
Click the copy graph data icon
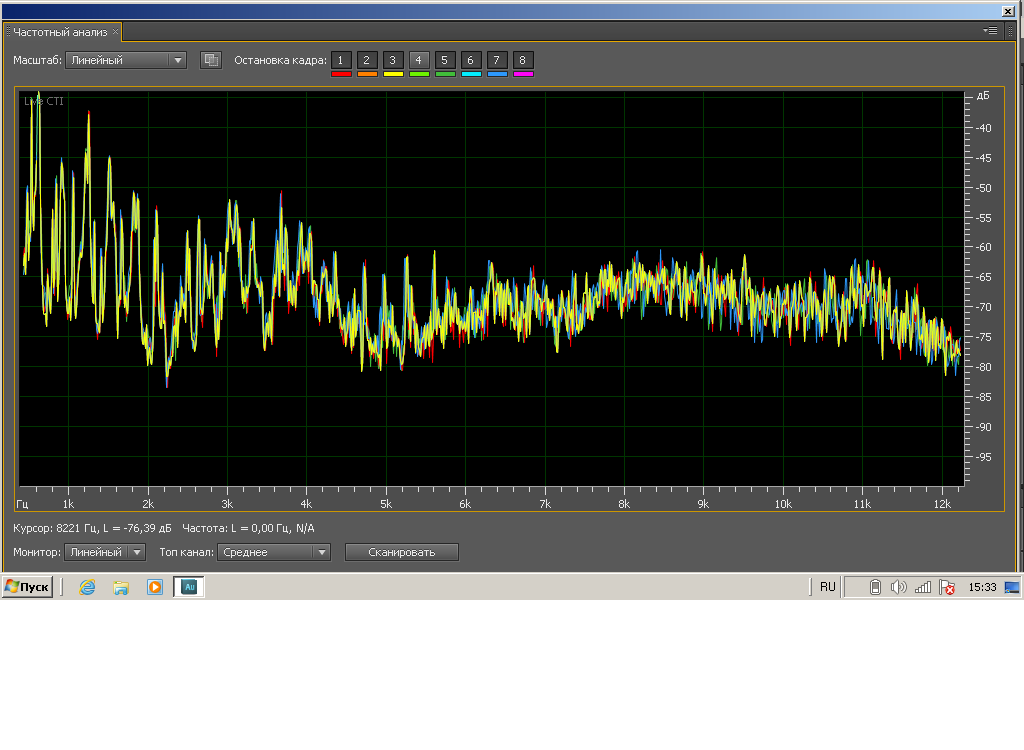coord(210,60)
